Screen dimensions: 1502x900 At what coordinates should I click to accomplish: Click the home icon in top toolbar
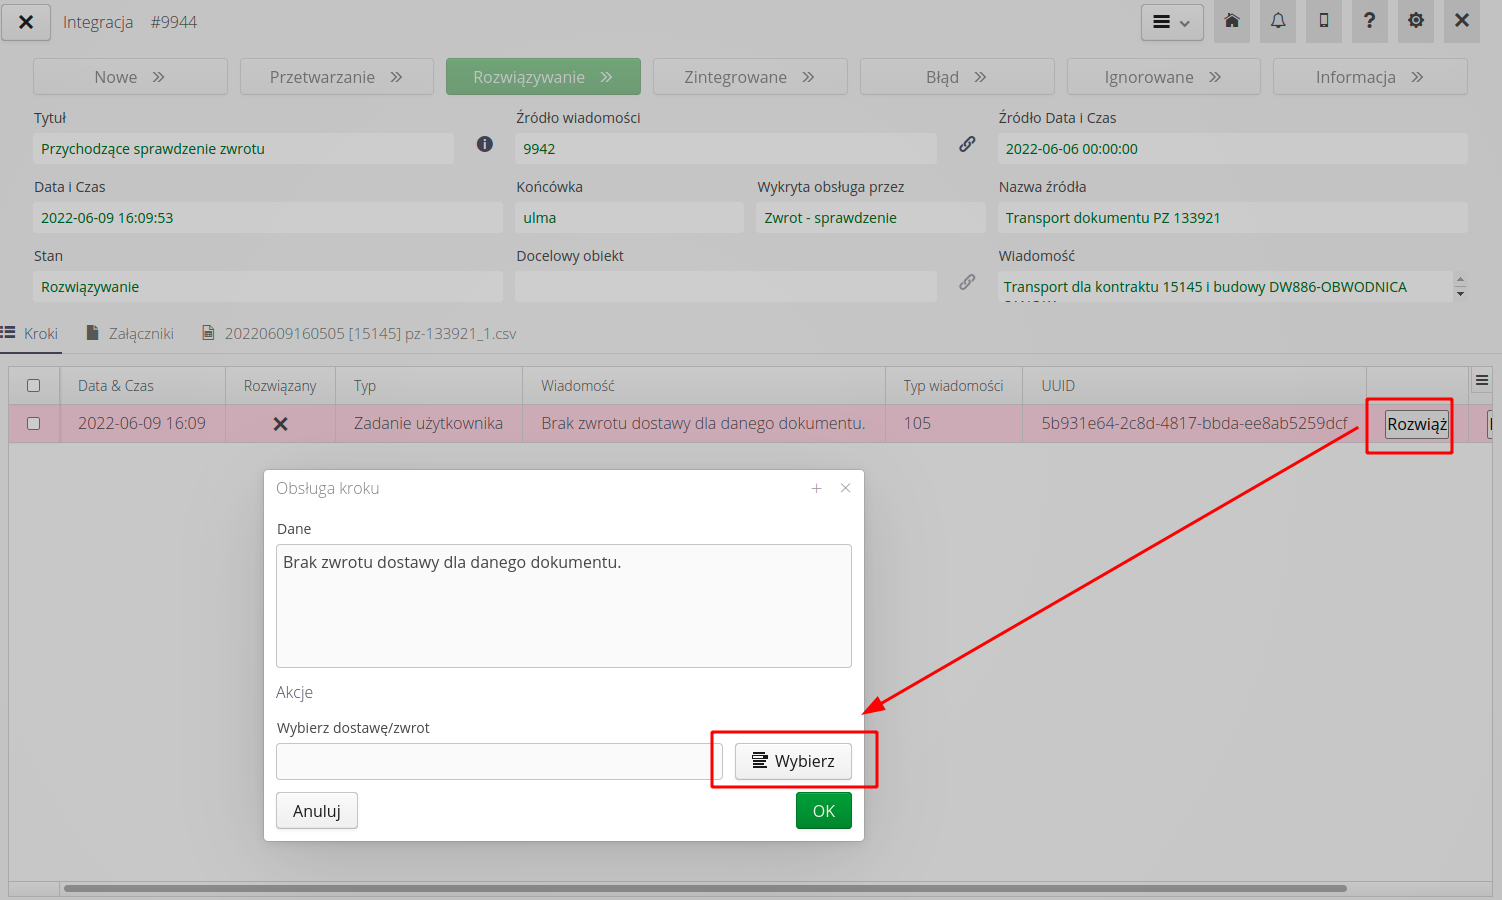pos(1231,21)
